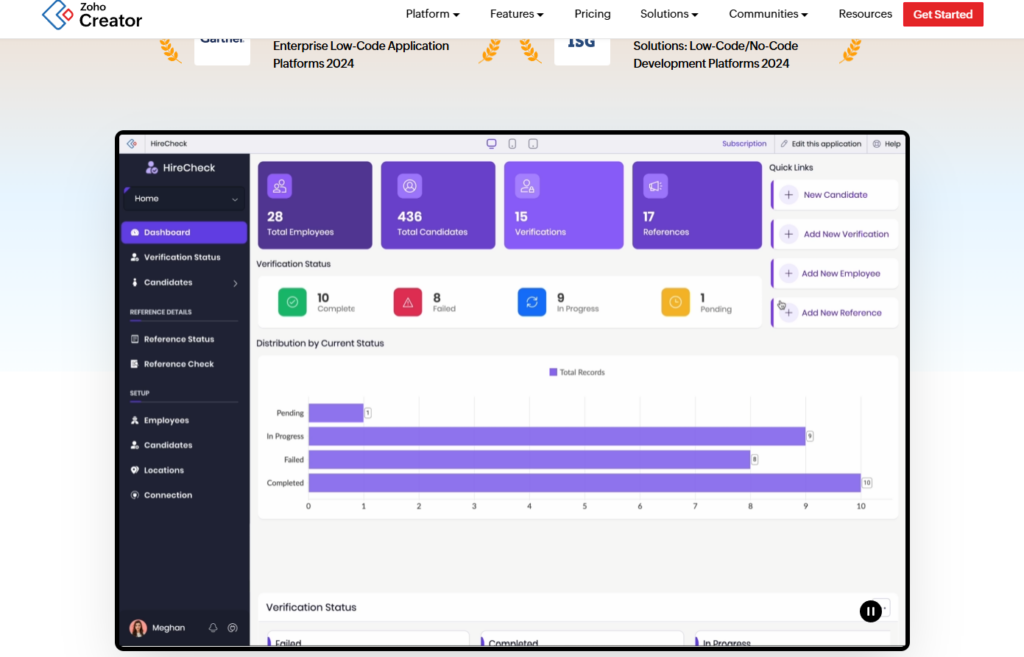Click the Completed bar in the chart
Viewport: 1024px width, 657px height.
584,483
